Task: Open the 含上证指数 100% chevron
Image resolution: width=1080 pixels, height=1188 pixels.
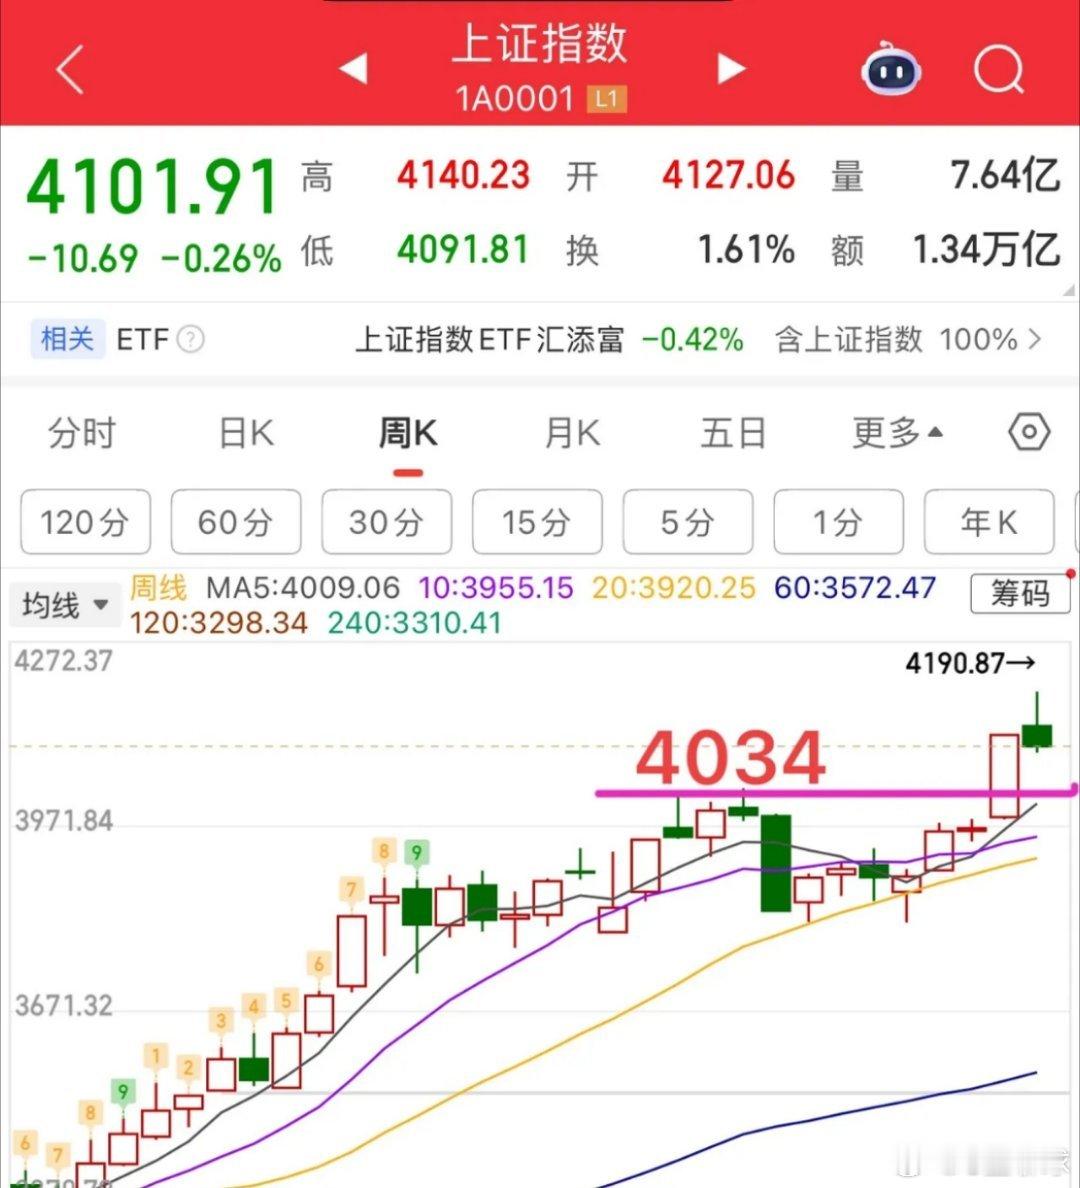Action: [x=1034, y=339]
